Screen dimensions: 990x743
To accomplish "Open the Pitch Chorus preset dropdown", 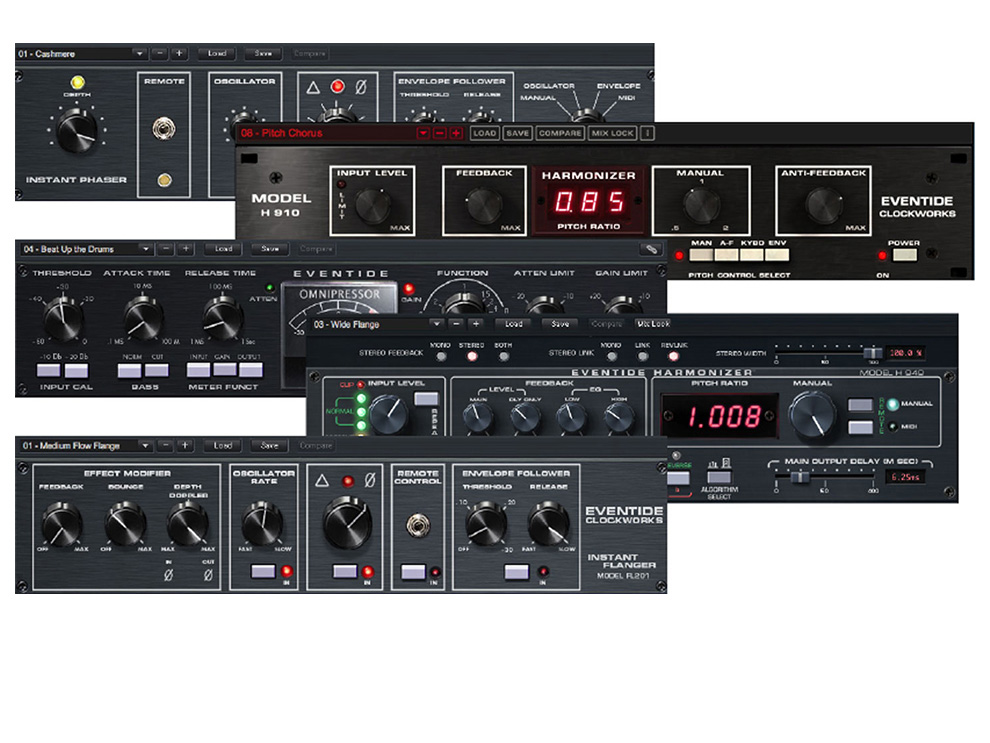I will 422,133.
